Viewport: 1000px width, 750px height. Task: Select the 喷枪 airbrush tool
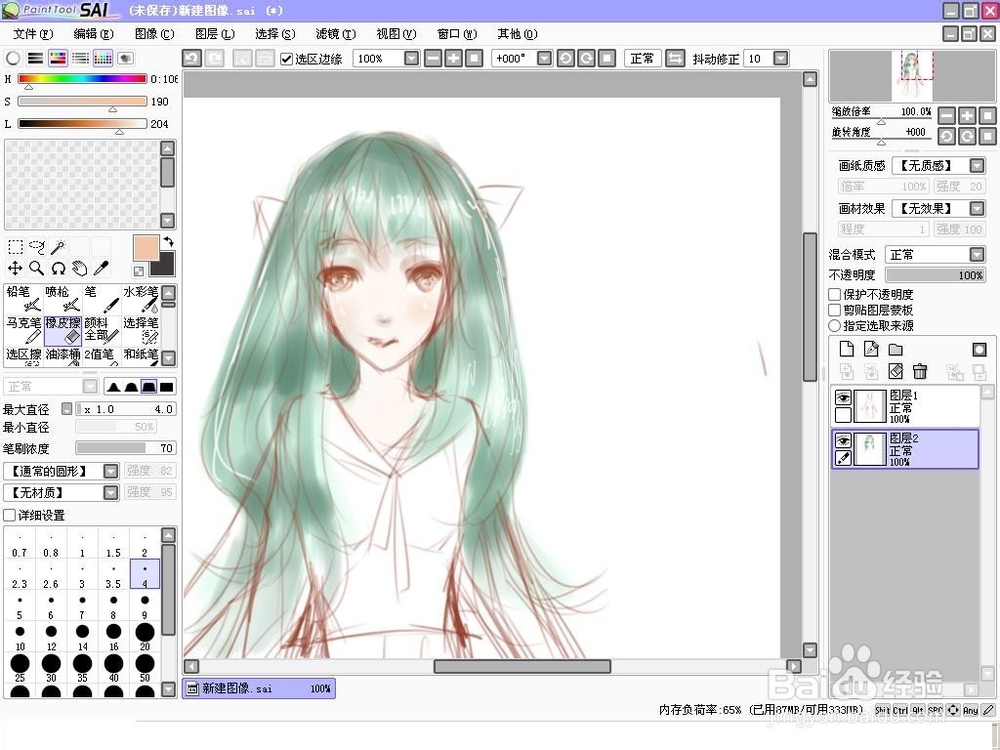[x=62, y=299]
